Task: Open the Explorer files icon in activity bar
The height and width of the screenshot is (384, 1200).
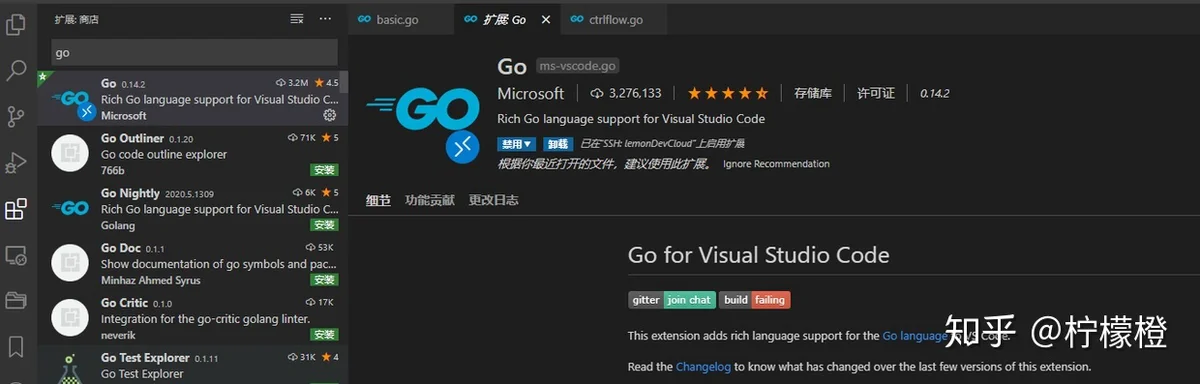Action: coord(16,22)
